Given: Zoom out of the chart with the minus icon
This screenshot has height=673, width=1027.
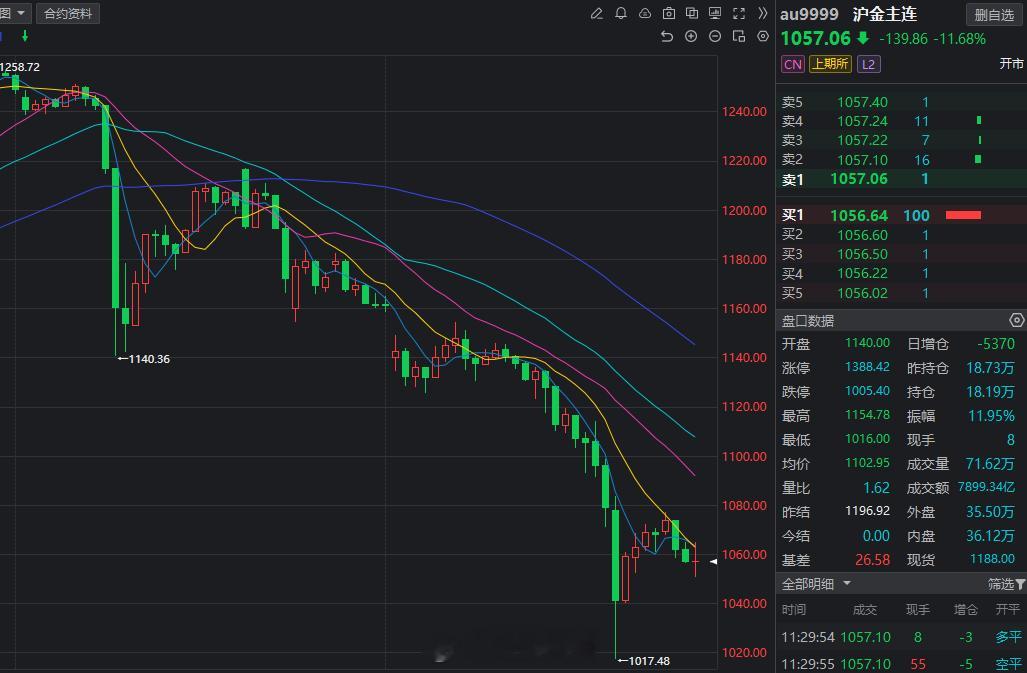Looking at the screenshot, I should pos(714,35).
